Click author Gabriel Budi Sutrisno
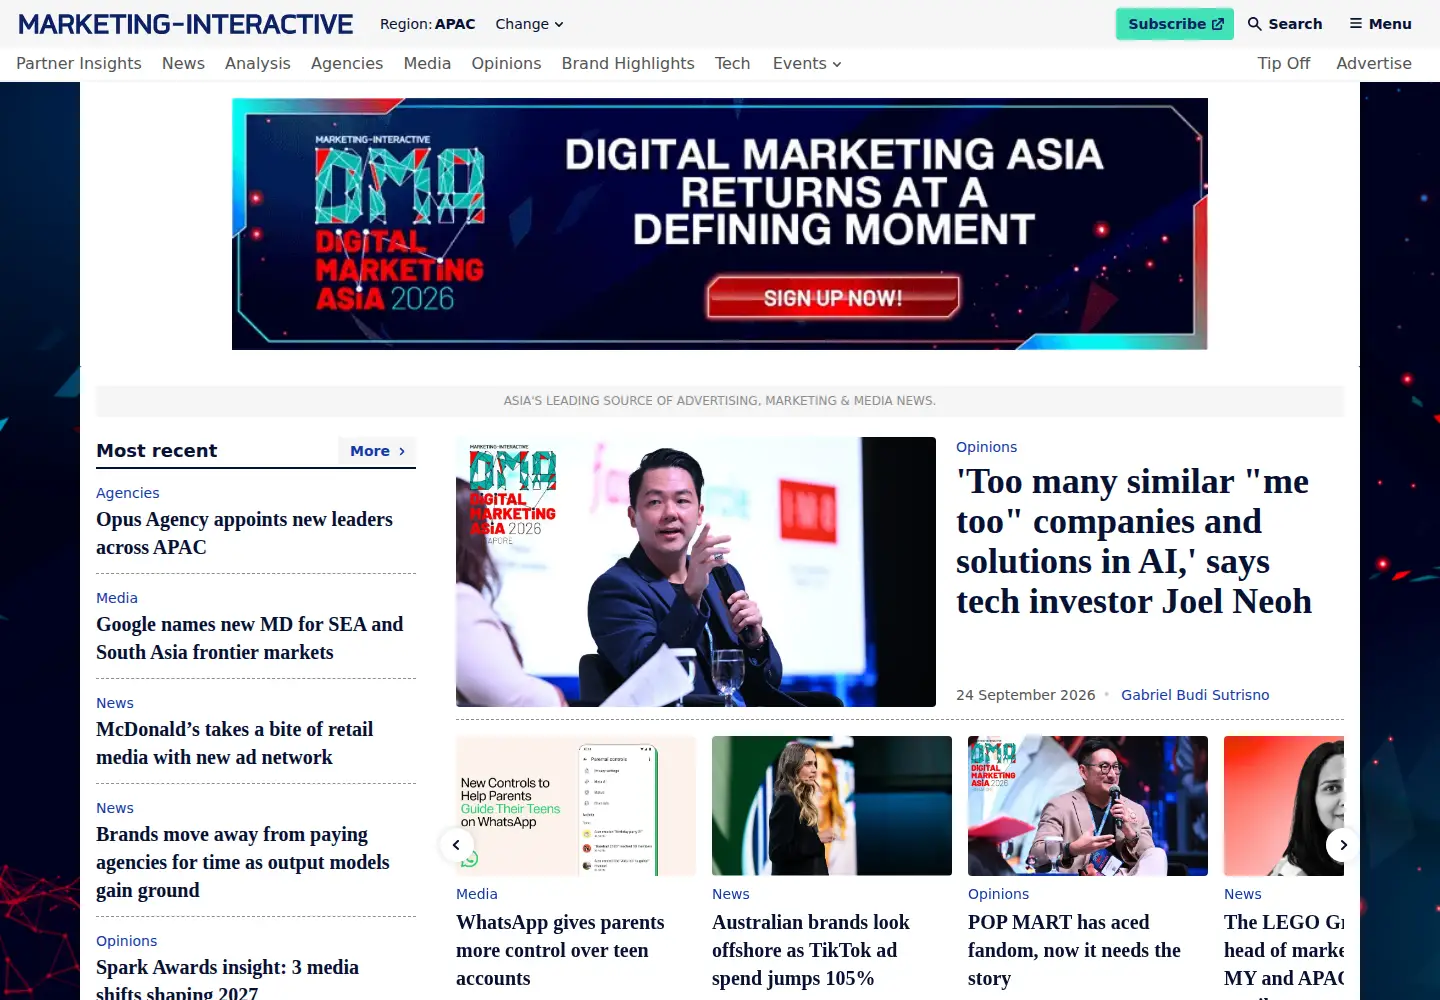Image resolution: width=1440 pixels, height=1000 pixels. click(1195, 695)
